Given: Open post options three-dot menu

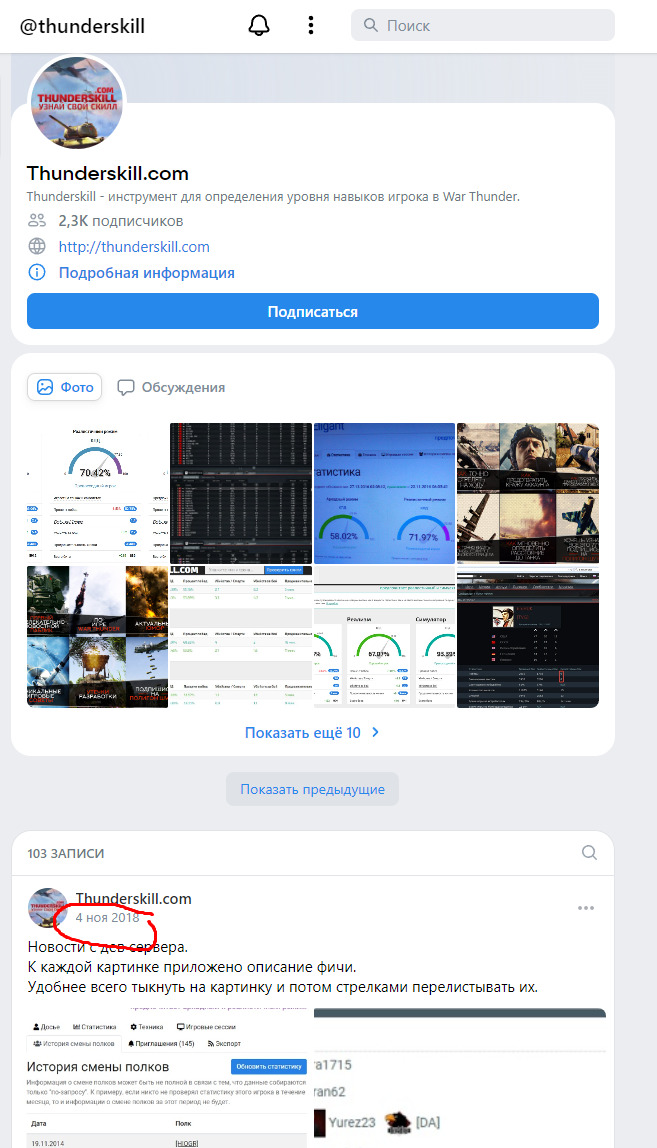Looking at the screenshot, I should pos(586,908).
